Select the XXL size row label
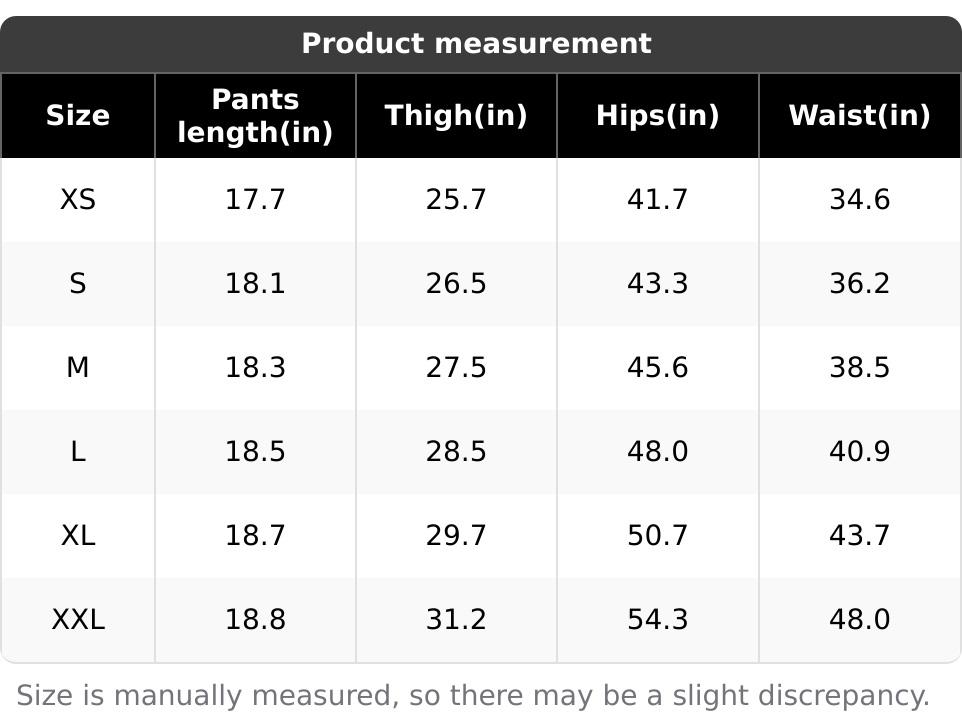The width and height of the screenshot is (962, 728). [x=78, y=620]
